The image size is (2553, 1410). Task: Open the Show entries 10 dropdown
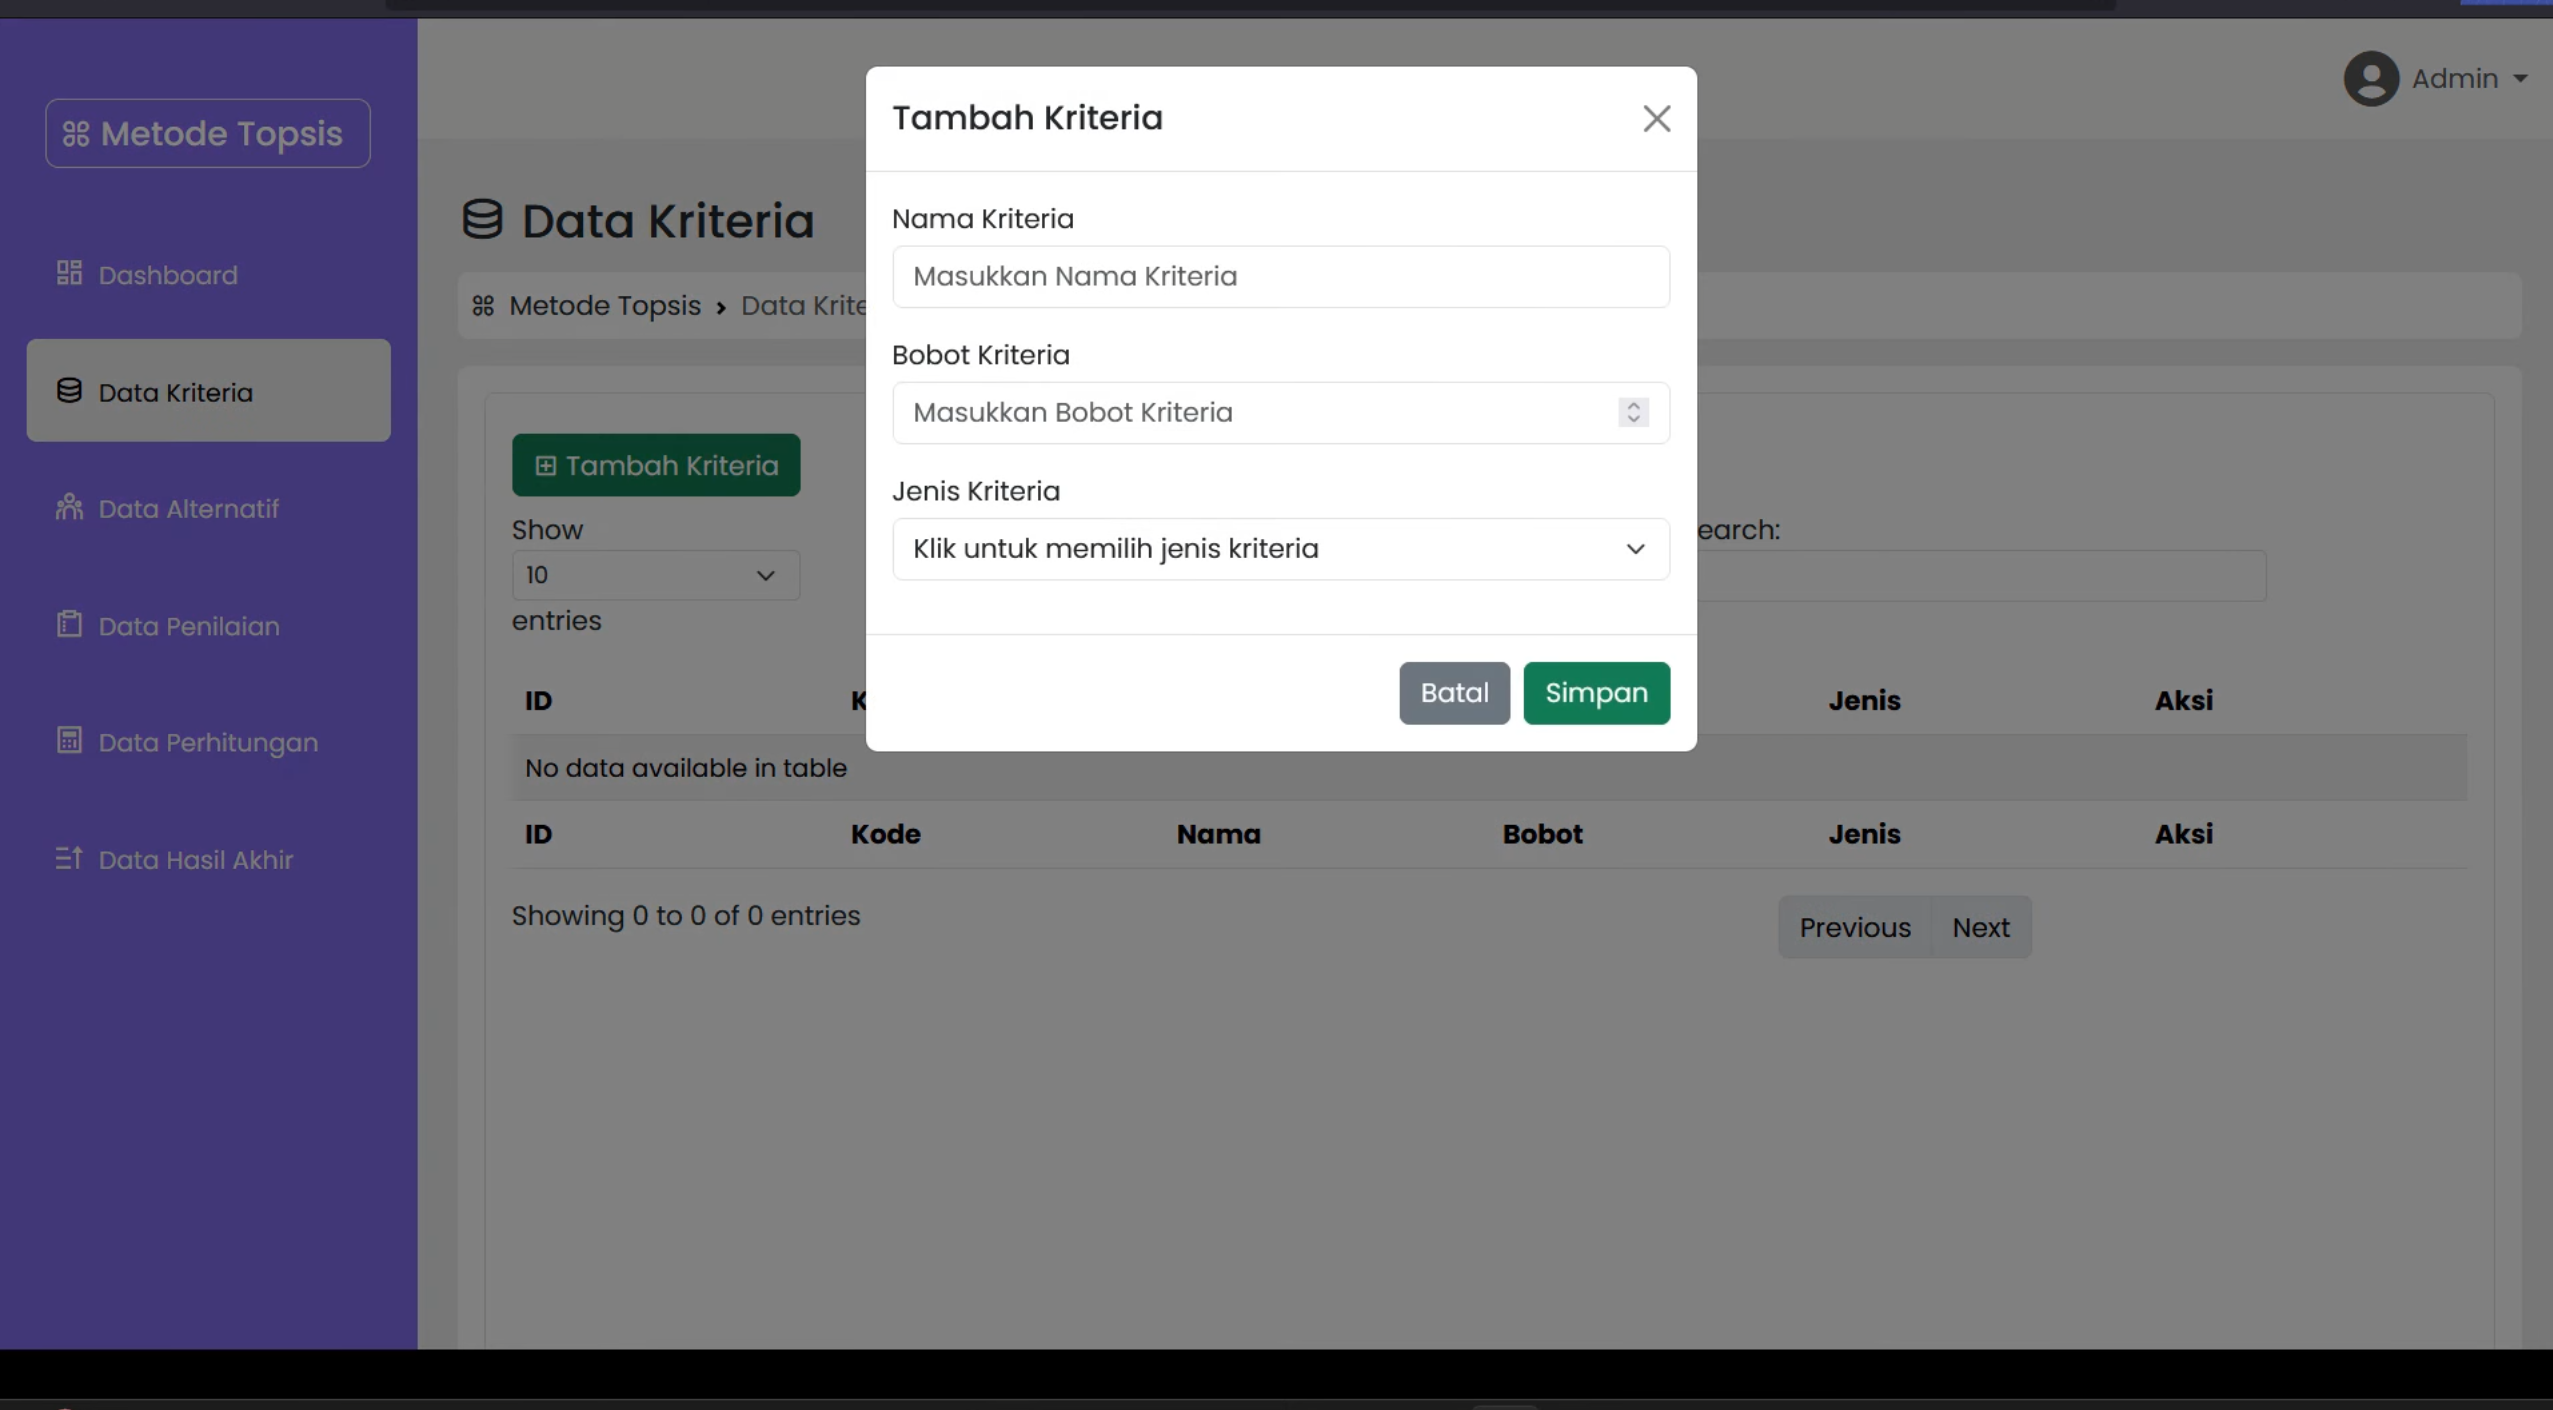pyautogui.click(x=655, y=575)
